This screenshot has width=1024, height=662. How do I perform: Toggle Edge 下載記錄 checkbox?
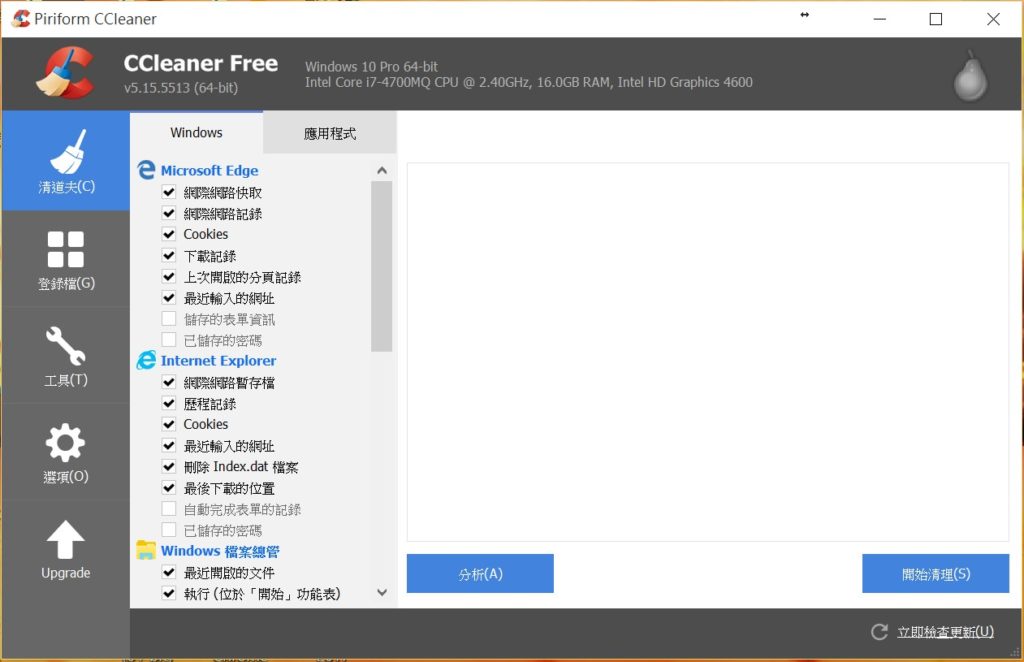(x=168, y=255)
